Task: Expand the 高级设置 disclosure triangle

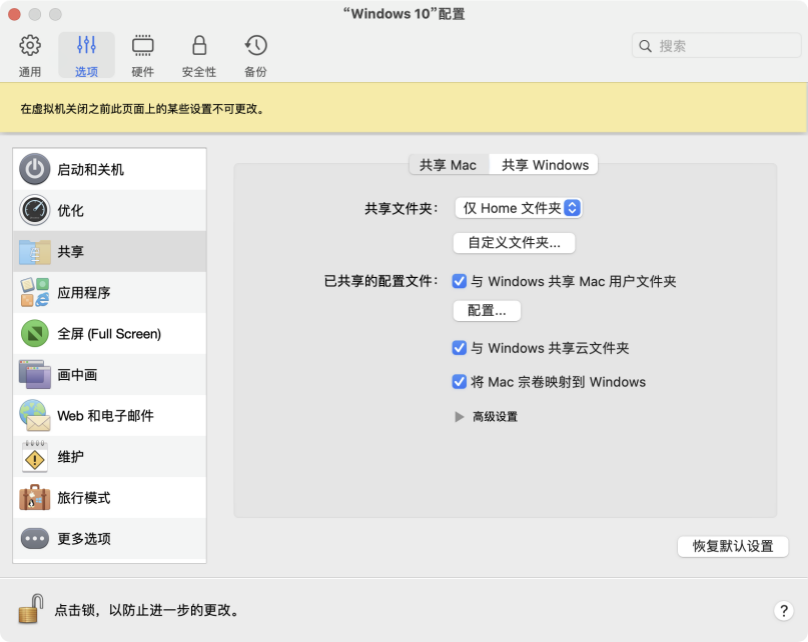Action: 459,416
